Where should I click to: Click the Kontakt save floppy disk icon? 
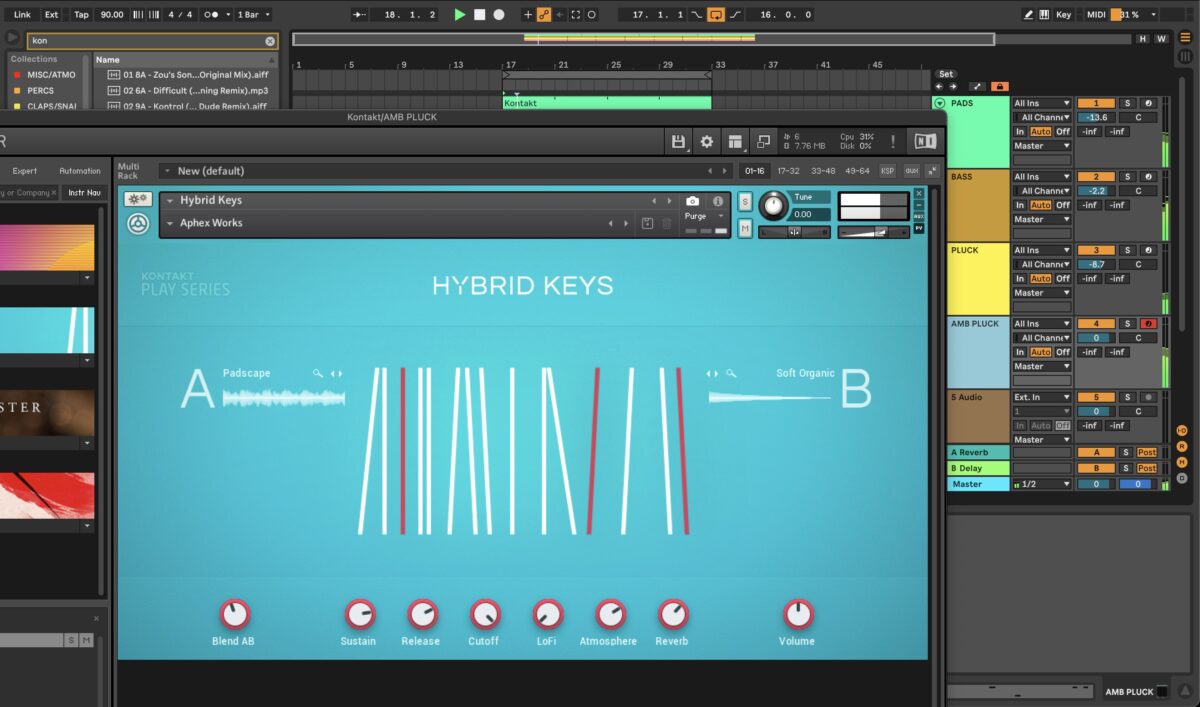[x=678, y=142]
